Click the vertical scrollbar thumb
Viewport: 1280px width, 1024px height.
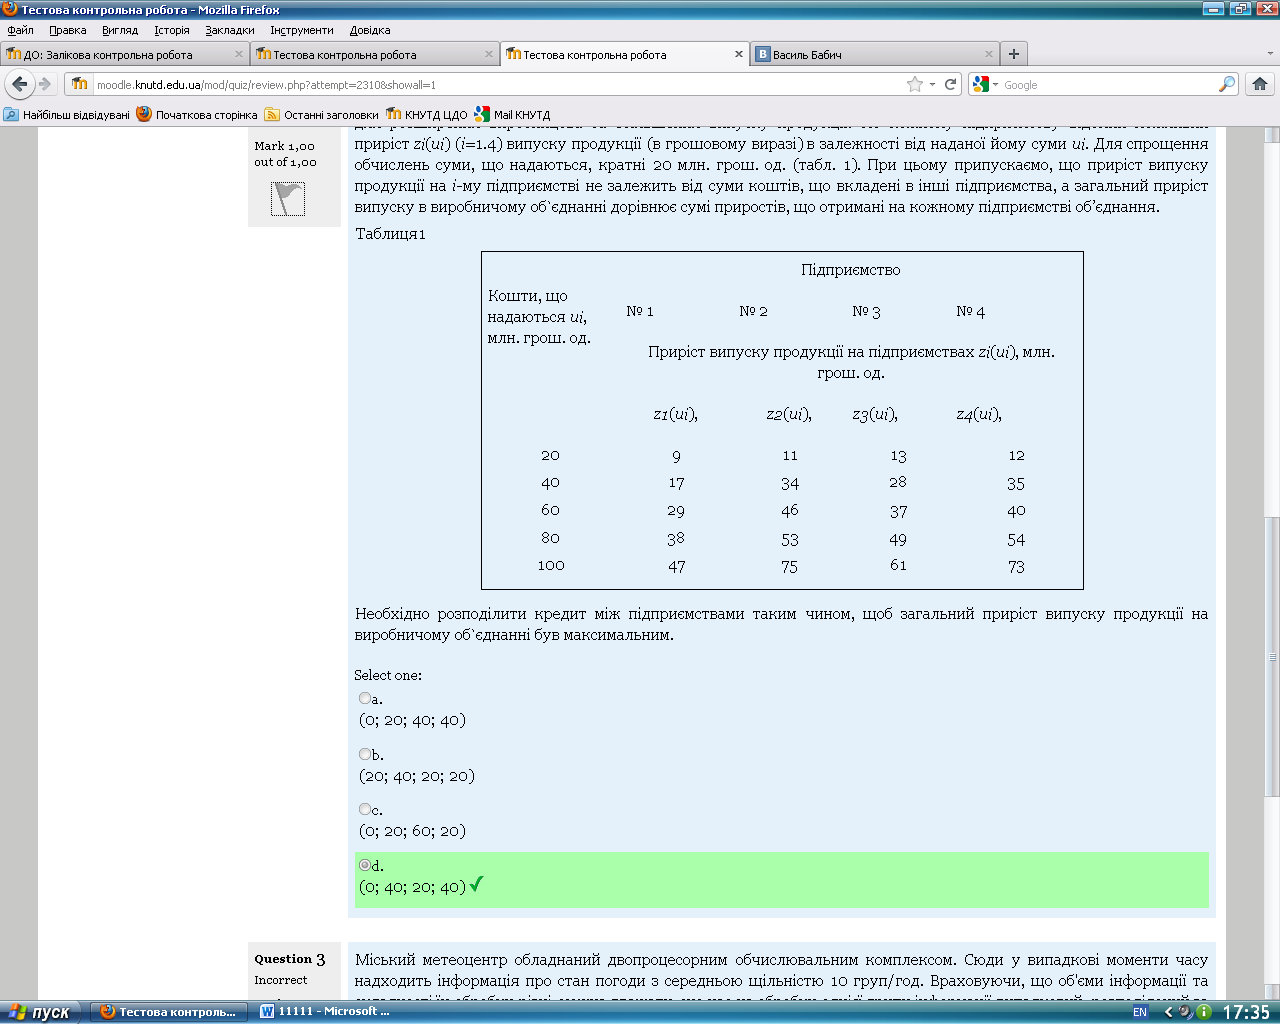[1272, 656]
